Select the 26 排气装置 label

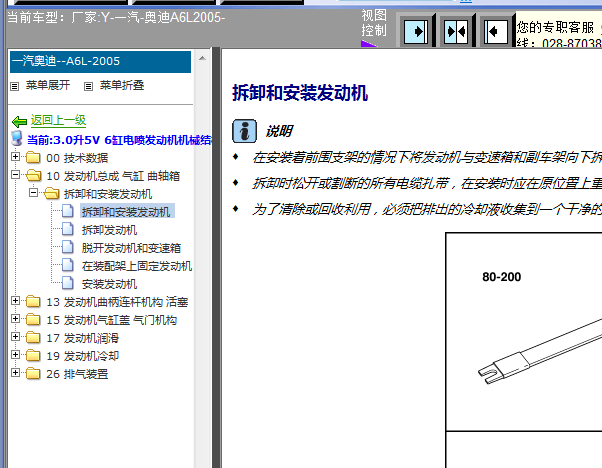[x=77, y=374]
